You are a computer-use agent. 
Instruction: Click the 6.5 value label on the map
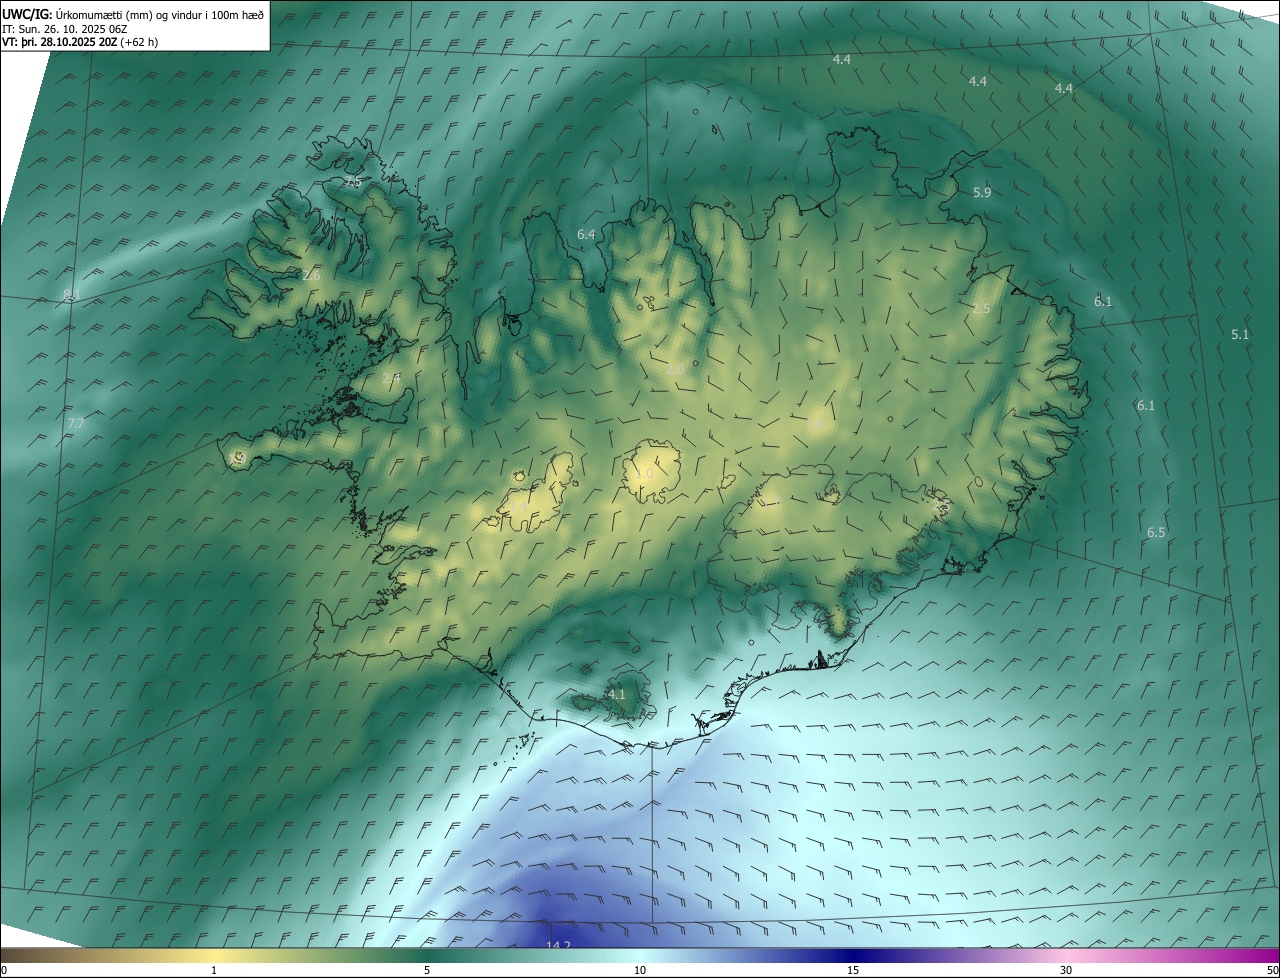coord(1156,532)
